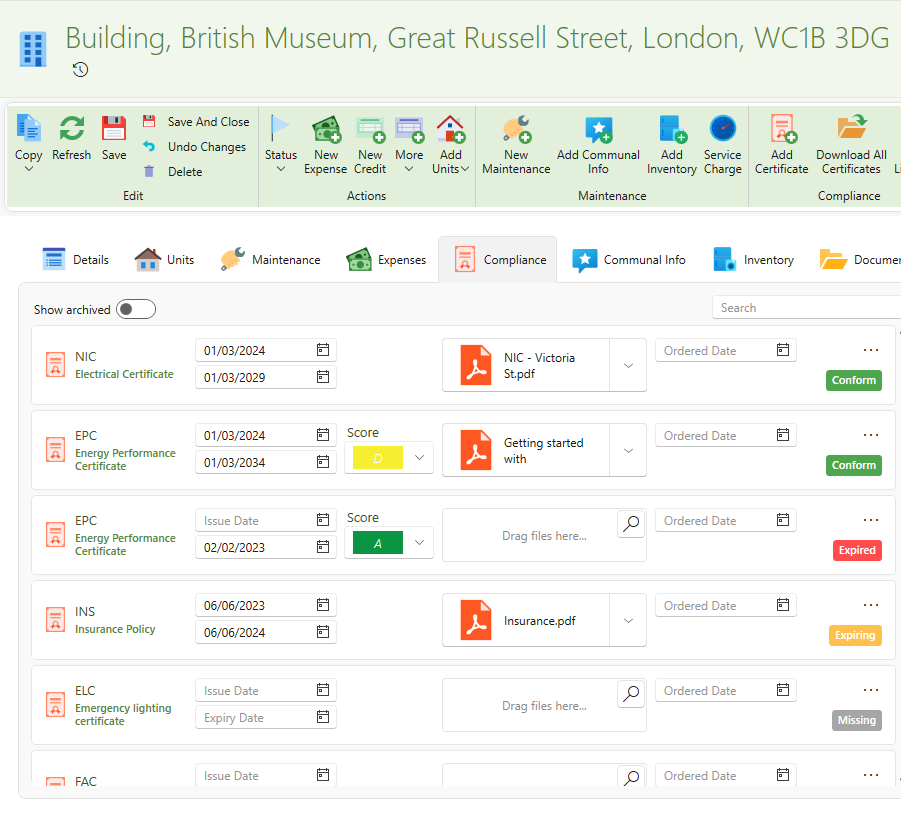901x816 pixels.
Task: Click Download All Certificates icon
Action: coord(852,126)
